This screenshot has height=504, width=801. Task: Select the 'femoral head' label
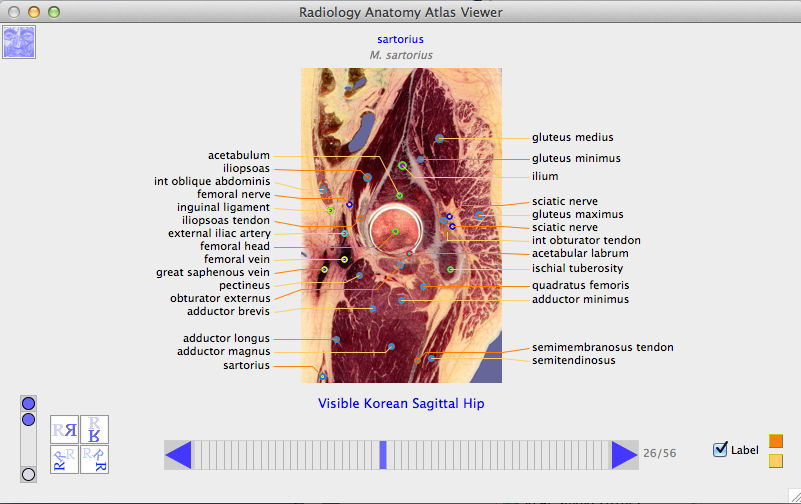point(235,247)
